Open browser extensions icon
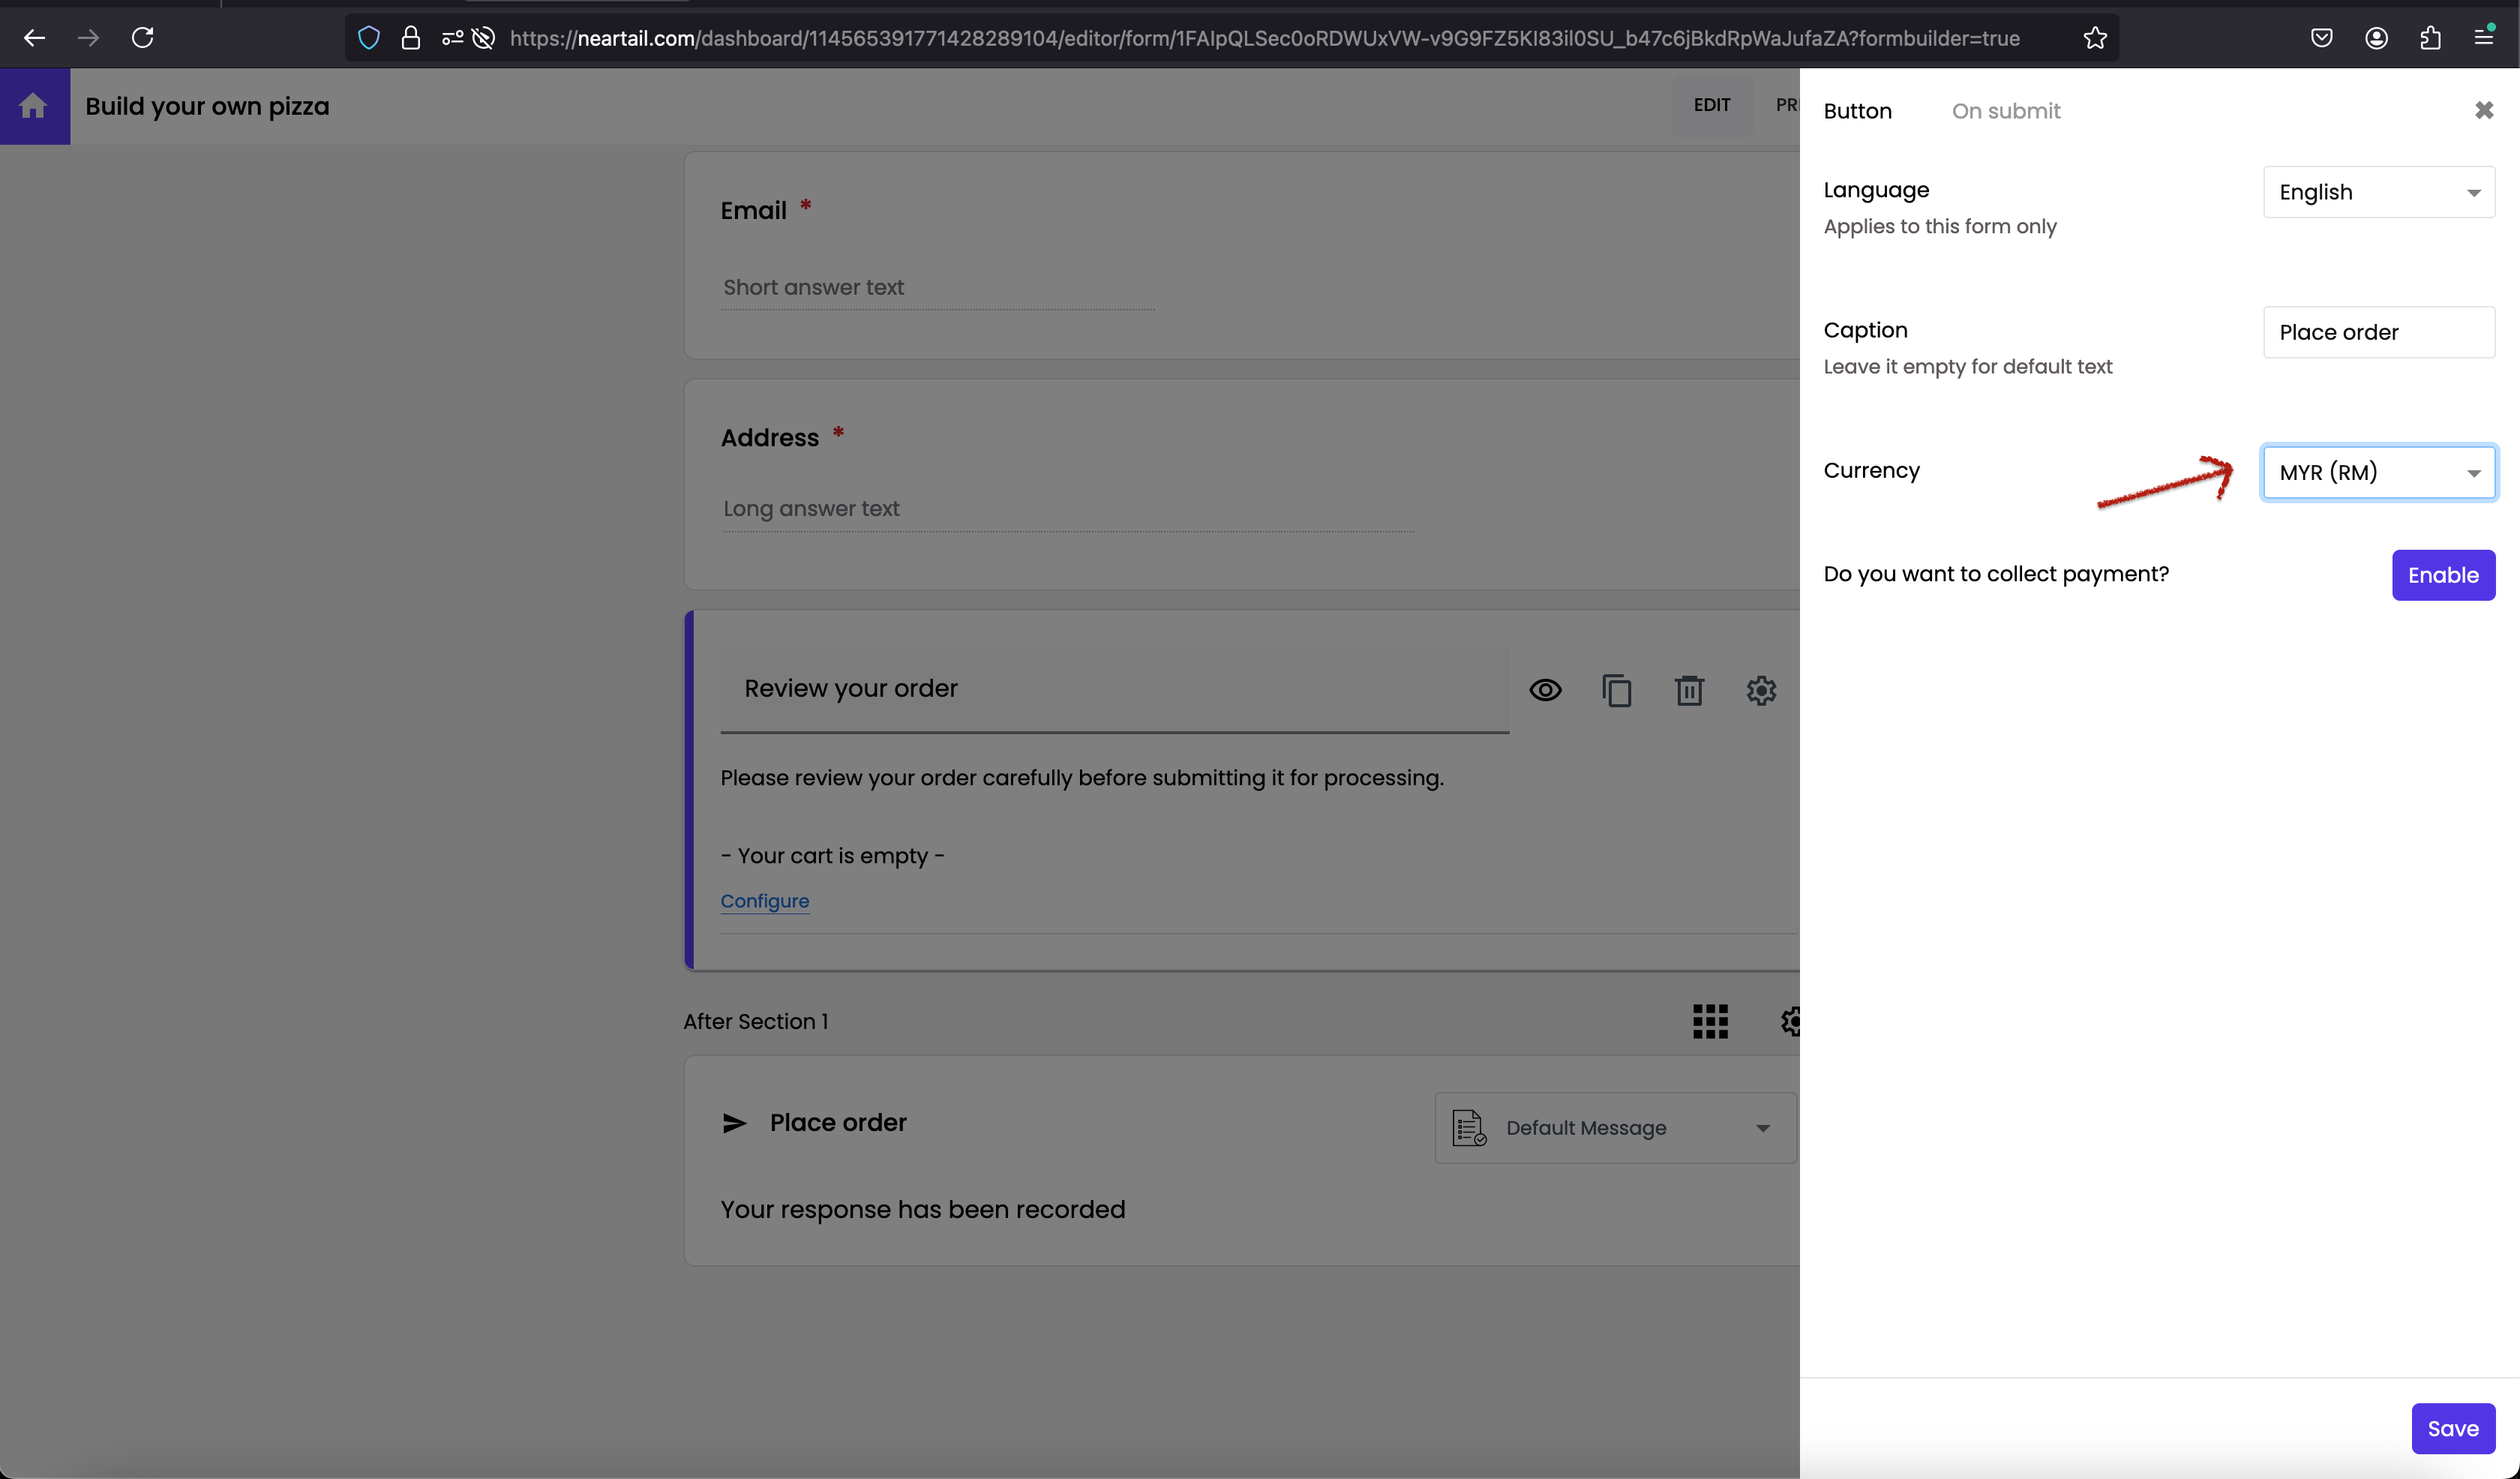The image size is (2520, 1479). (2430, 38)
